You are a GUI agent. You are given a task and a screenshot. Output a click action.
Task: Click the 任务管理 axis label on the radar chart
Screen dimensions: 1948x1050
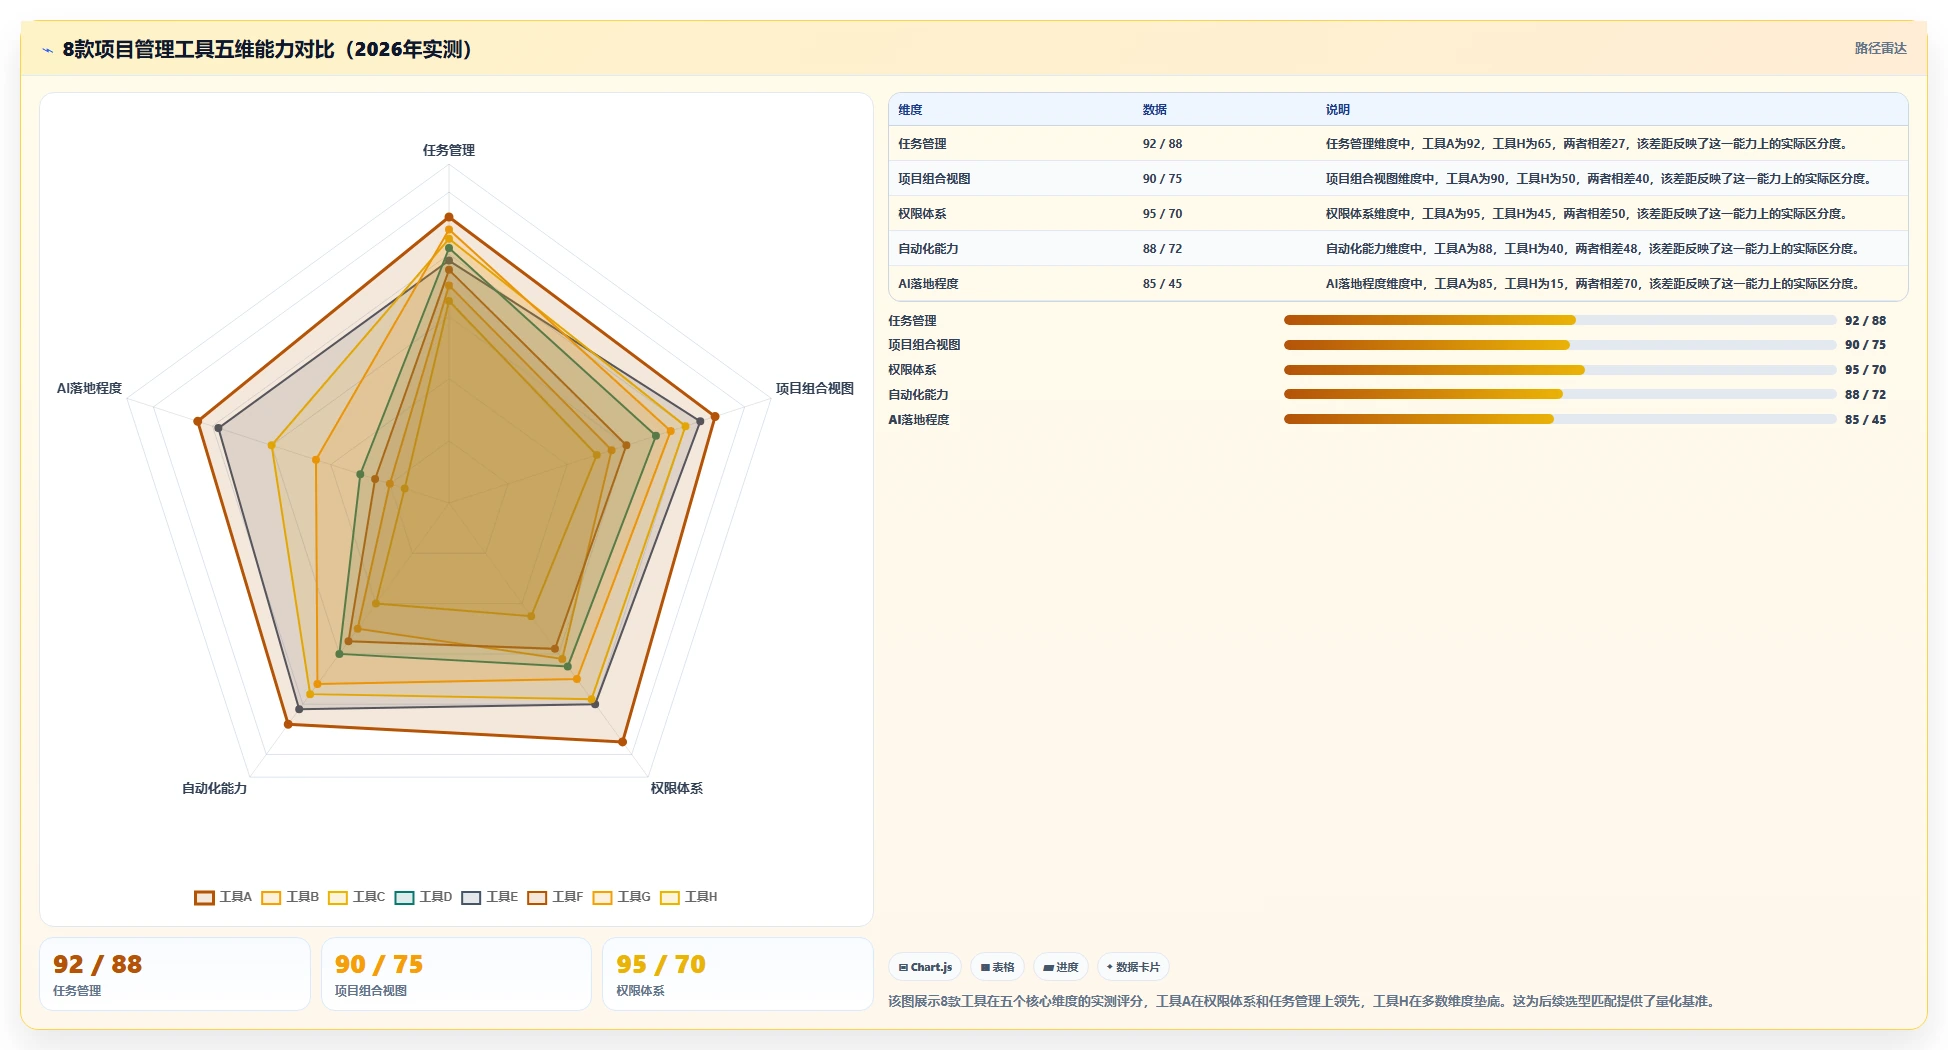(449, 150)
